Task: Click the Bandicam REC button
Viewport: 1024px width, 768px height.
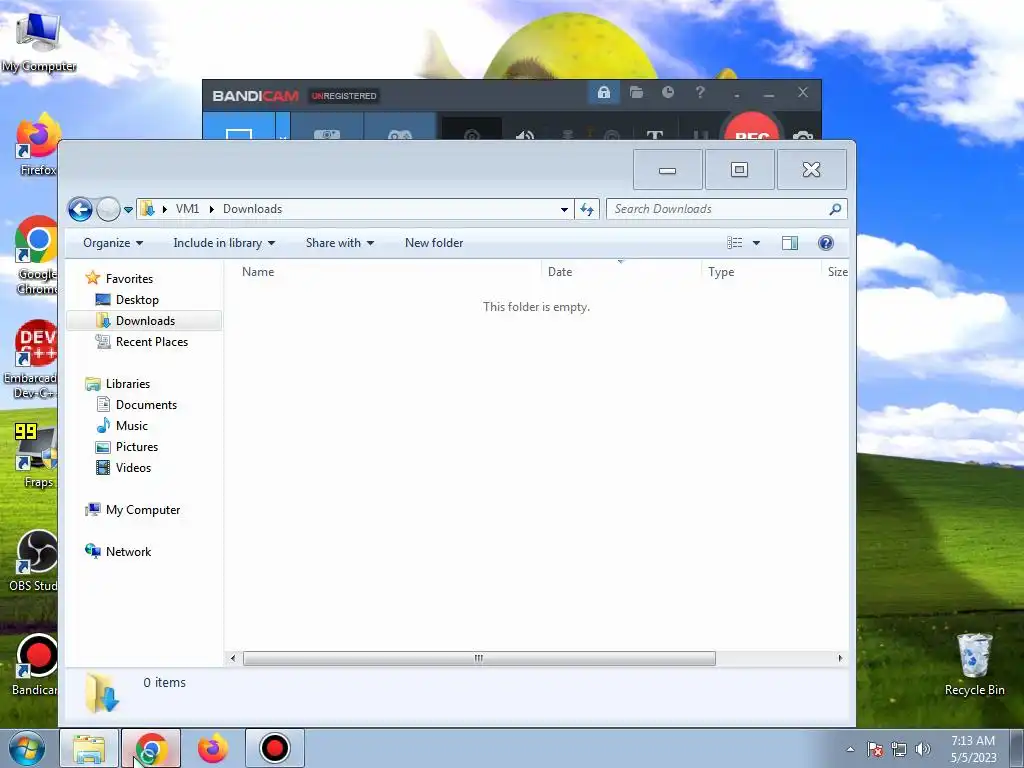Action: coord(752,128)
